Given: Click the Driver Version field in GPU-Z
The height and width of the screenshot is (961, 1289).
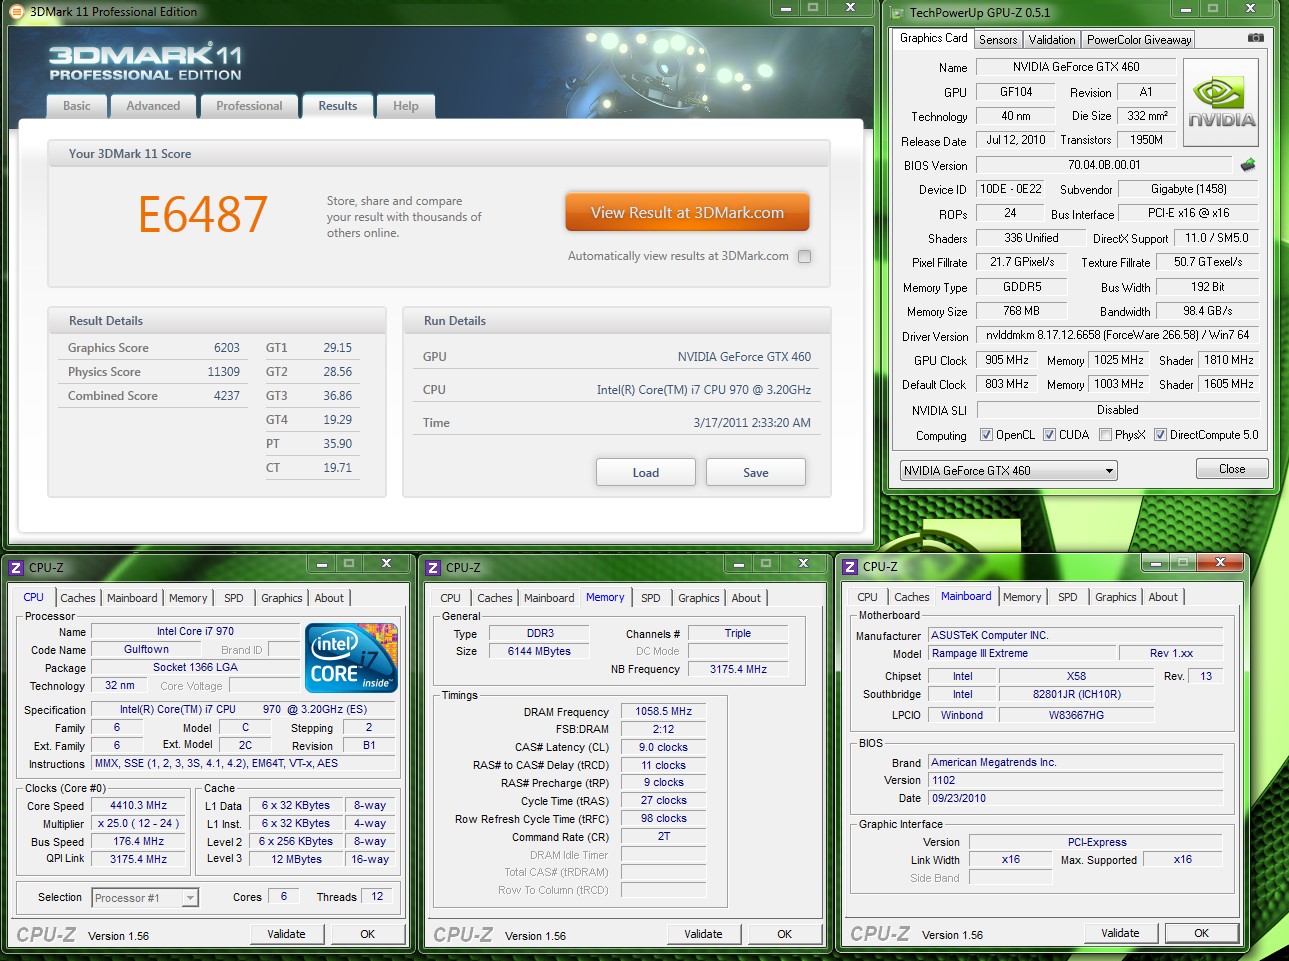Looking at the screenshot, I should pos(1117,335).
